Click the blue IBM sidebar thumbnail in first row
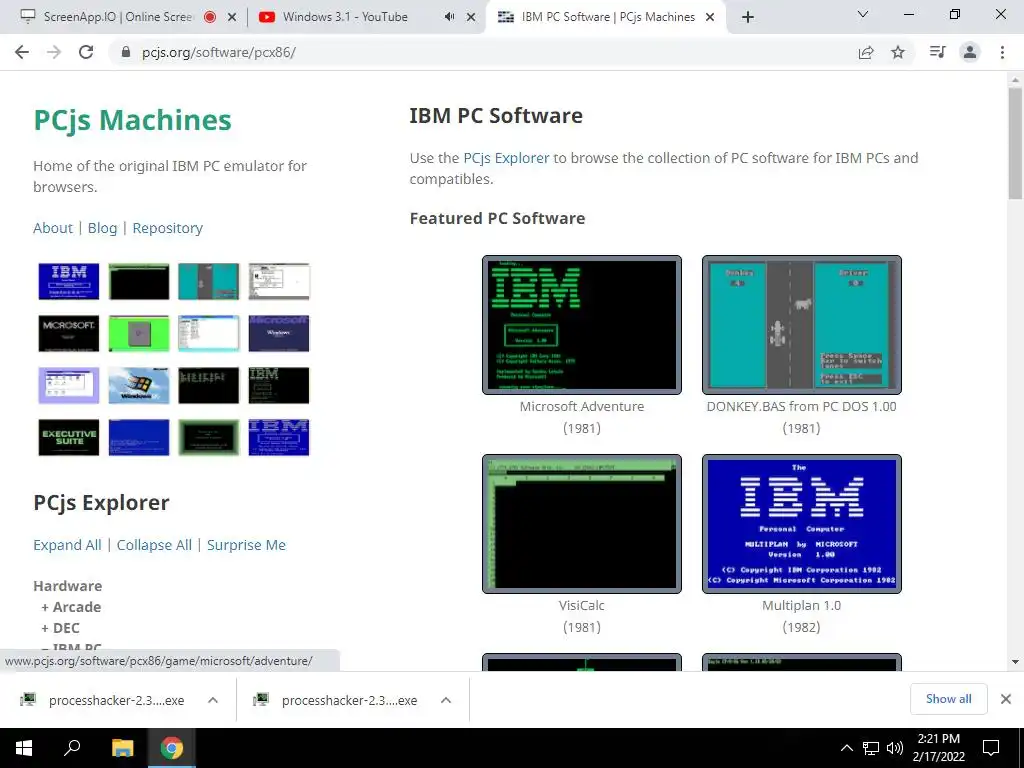 pyautogui.click(x=69, y=281)
